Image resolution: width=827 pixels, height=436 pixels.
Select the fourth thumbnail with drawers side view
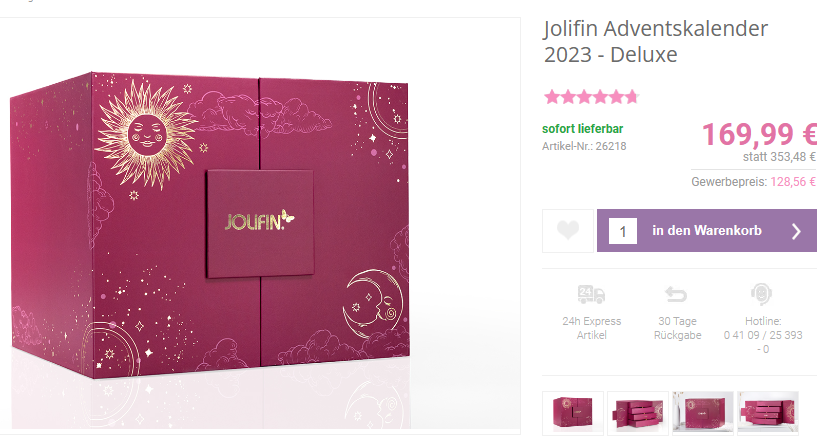(x=768, y=413)
